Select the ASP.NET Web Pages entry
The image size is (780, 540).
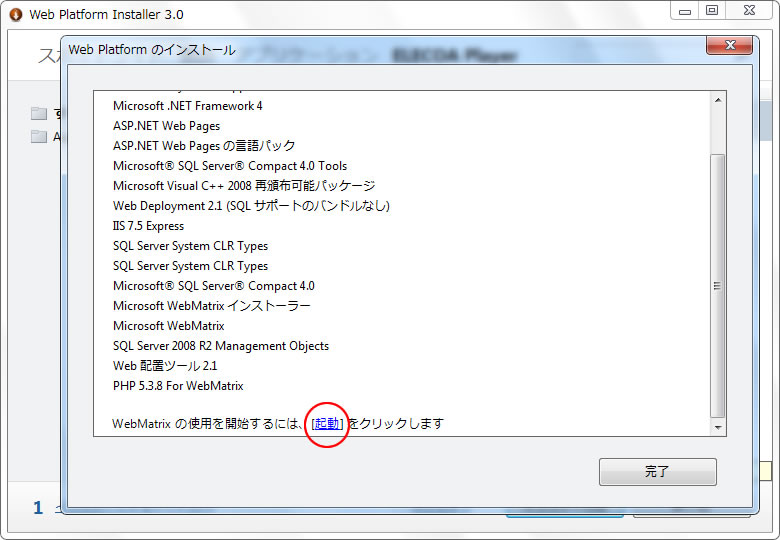click(x=166, y=126)
